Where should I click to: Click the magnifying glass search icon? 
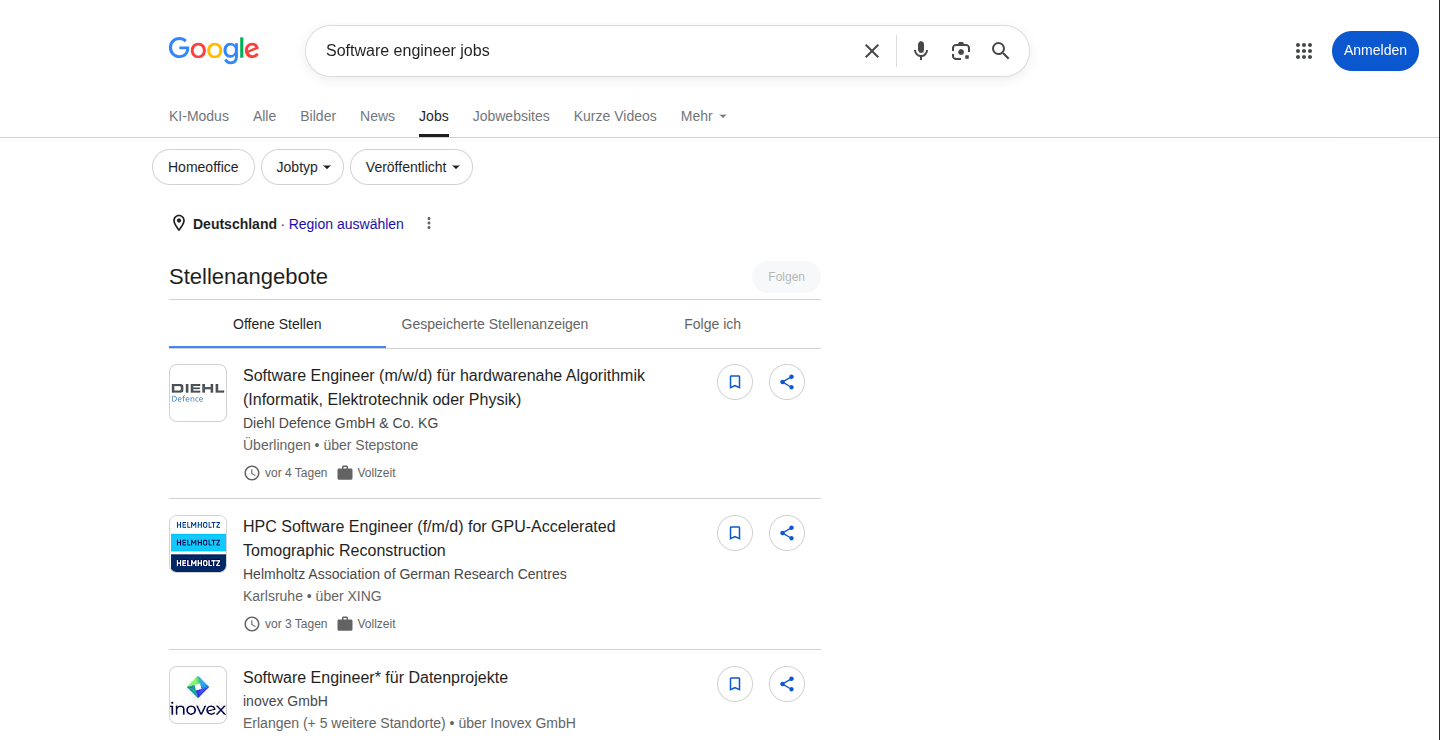[1001, 51]
